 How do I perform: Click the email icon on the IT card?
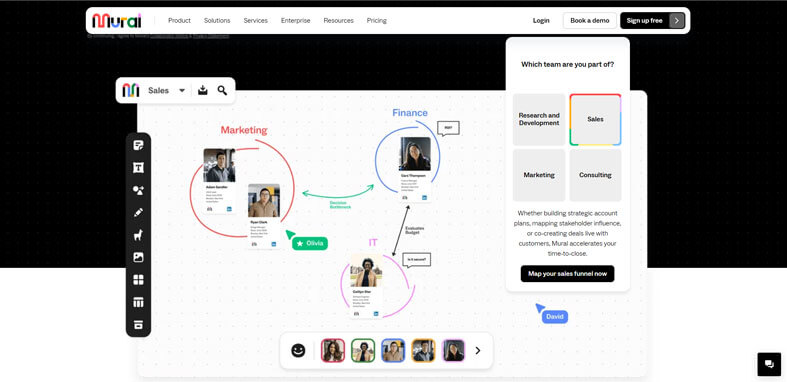point(356,314)
